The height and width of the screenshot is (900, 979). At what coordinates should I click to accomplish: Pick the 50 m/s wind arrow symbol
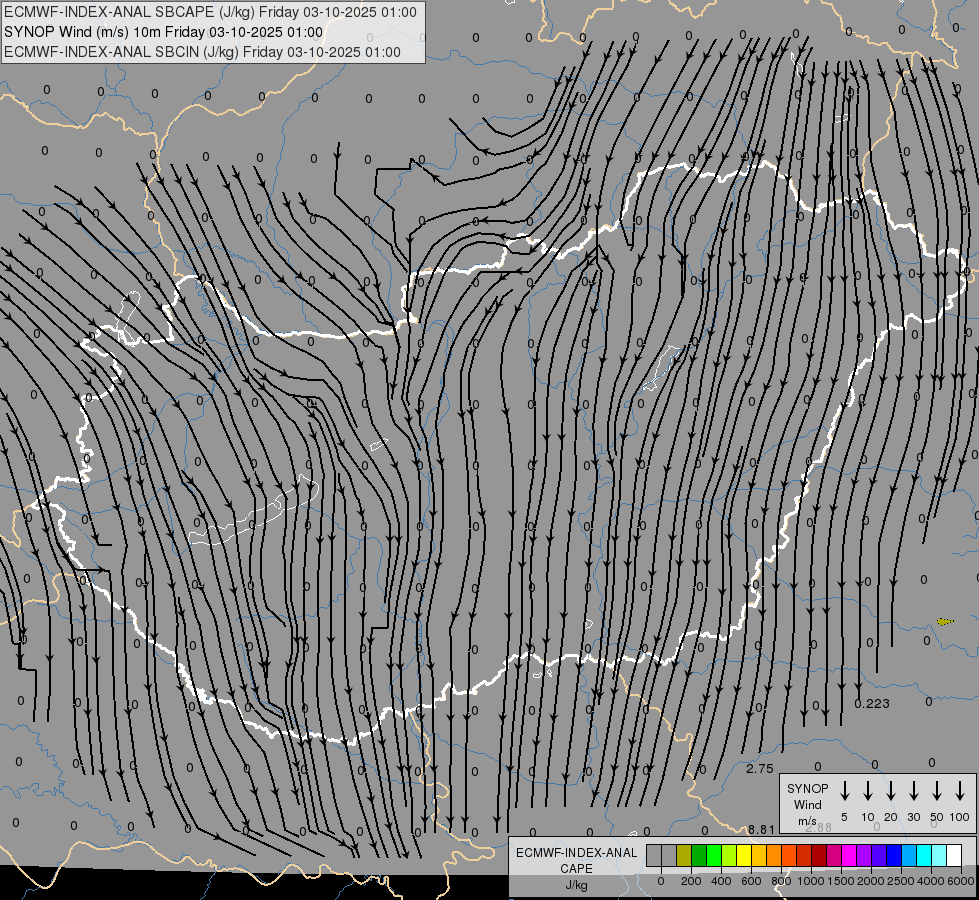(x=937, y=792)
